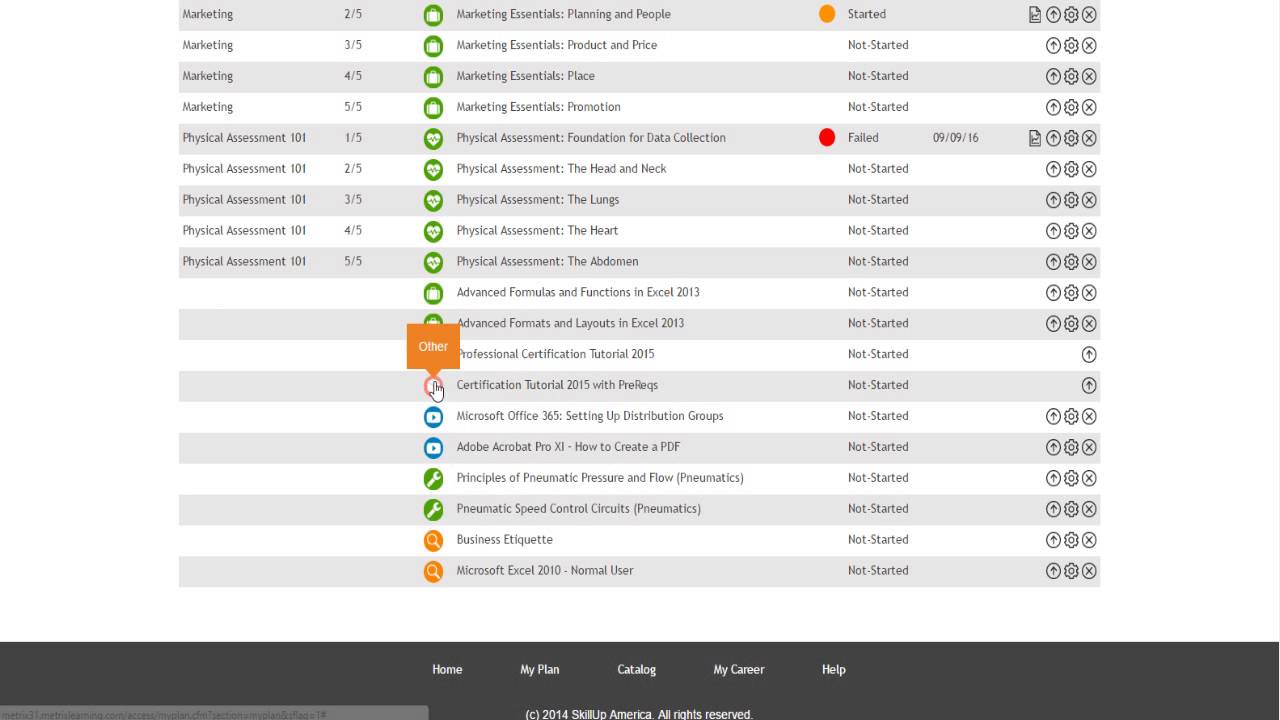Open report icon for Marketing Essentials: Planning and People
Screen dimensions: 1280x720
[1035, 14]
